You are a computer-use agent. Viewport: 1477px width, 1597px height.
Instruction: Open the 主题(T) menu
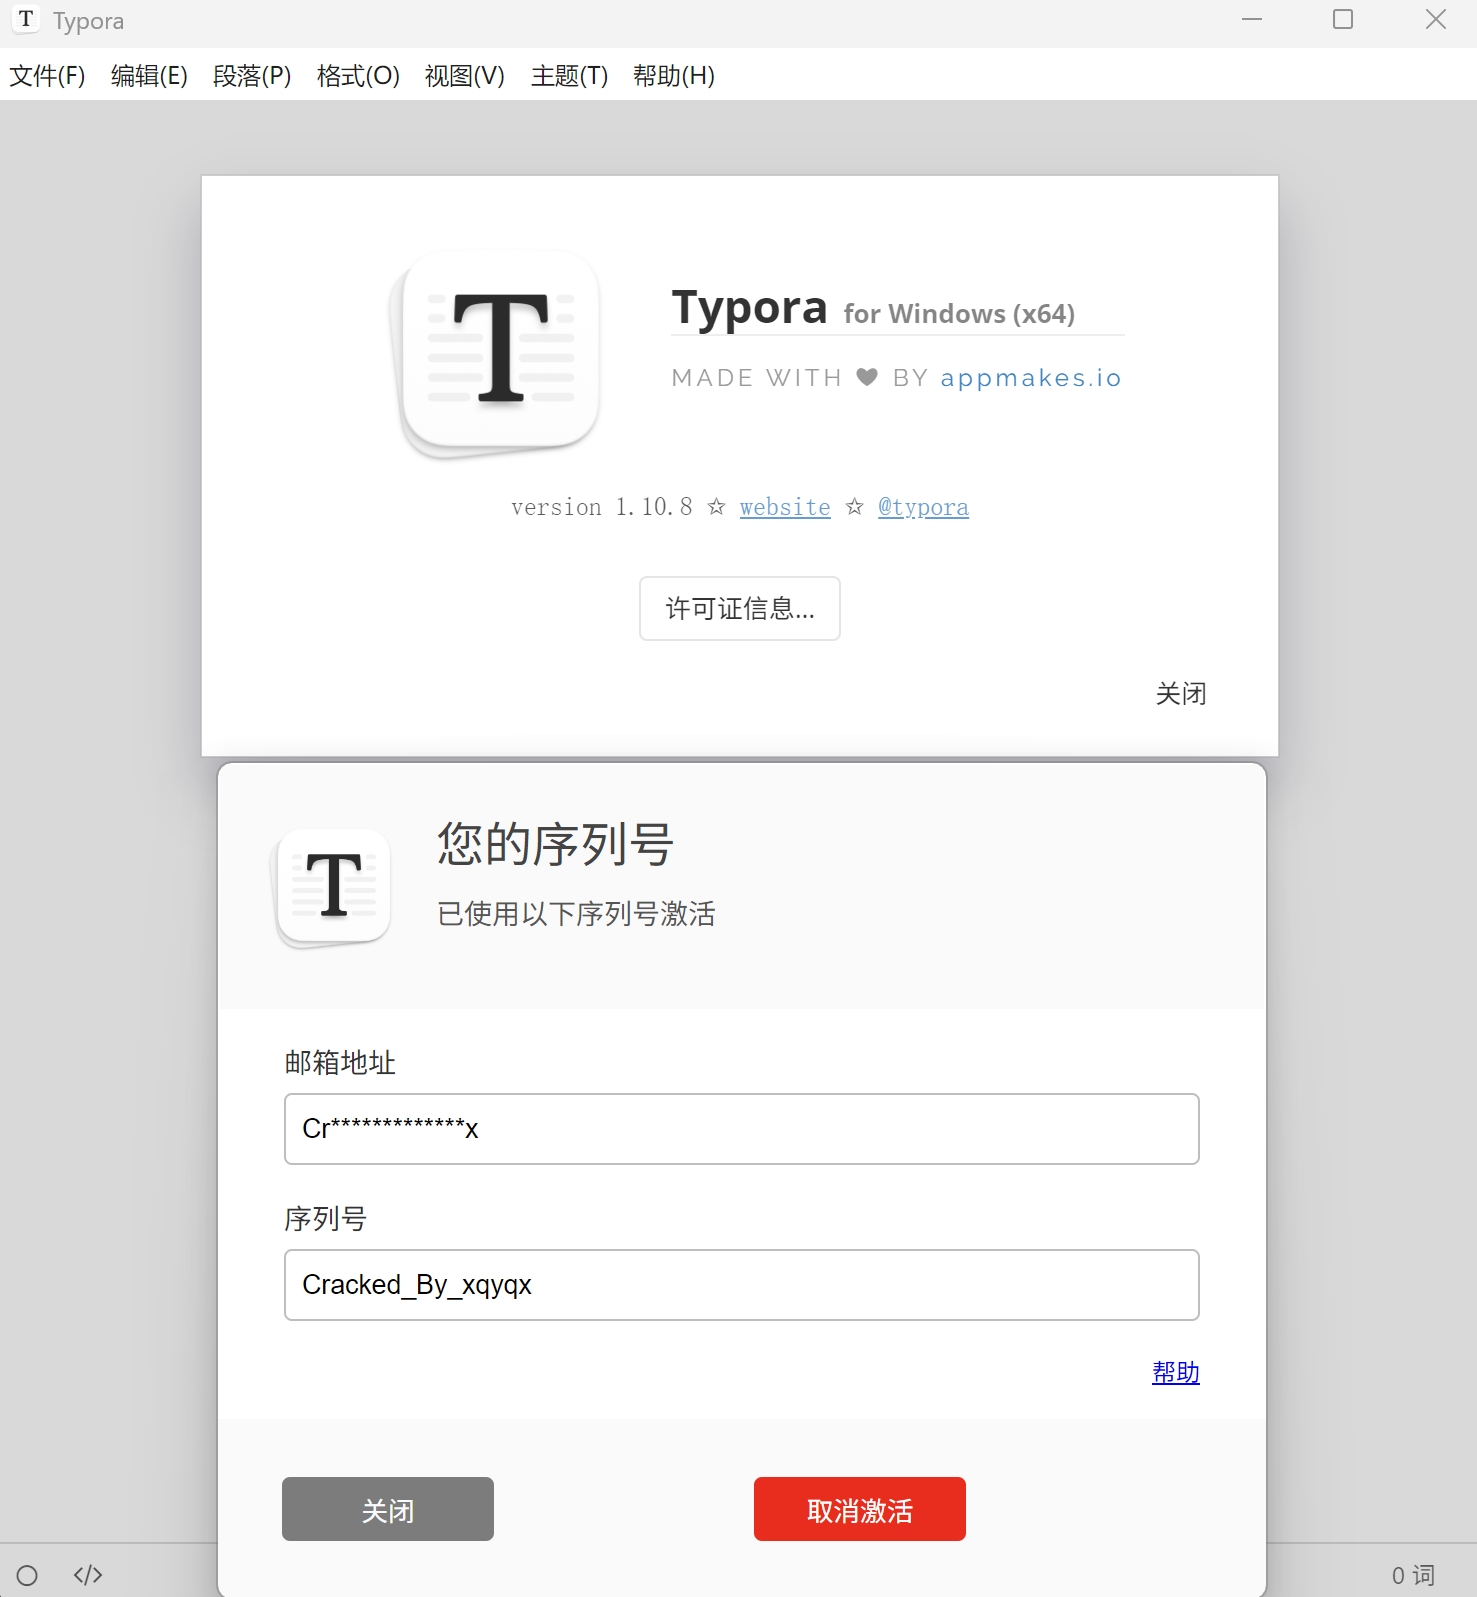point(569,76)
